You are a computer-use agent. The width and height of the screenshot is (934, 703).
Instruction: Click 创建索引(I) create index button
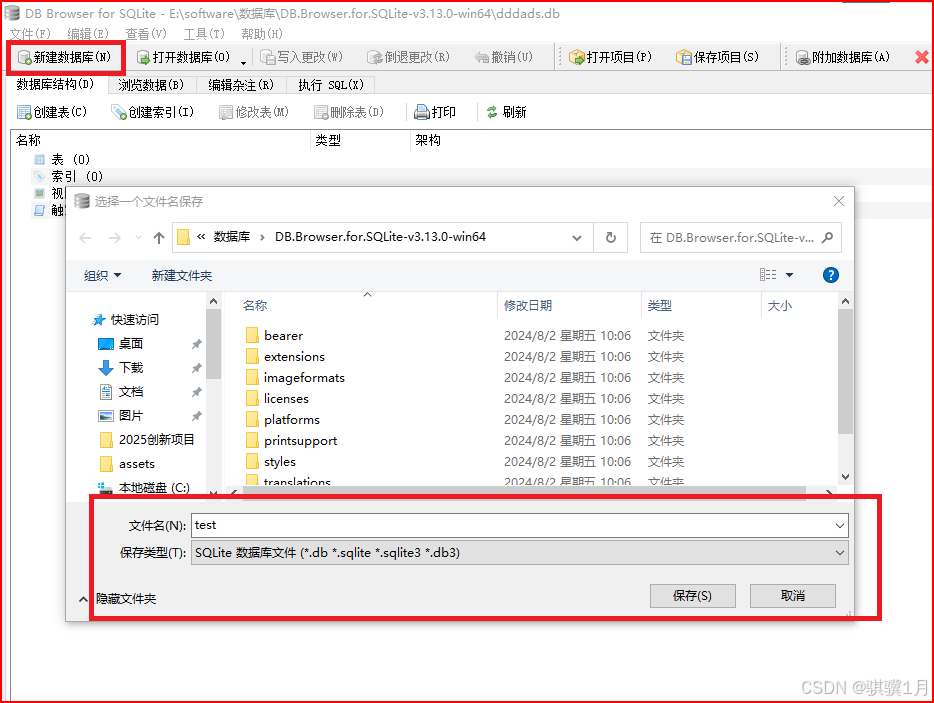point(152,112)
